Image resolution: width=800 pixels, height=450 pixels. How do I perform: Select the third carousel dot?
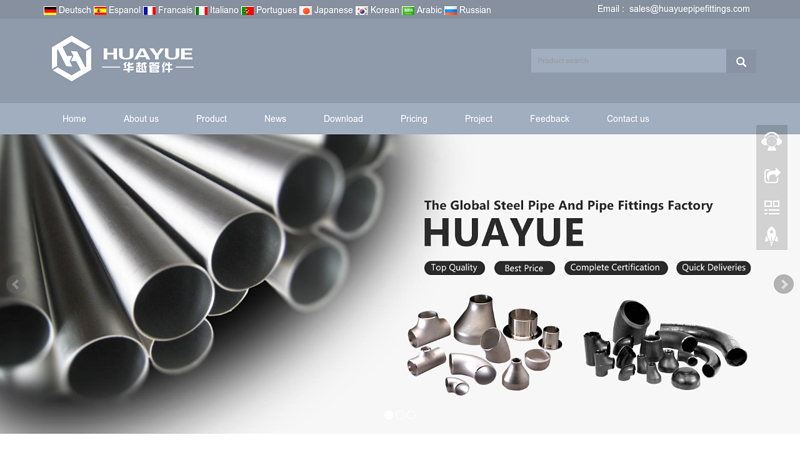tap(411, 415)
